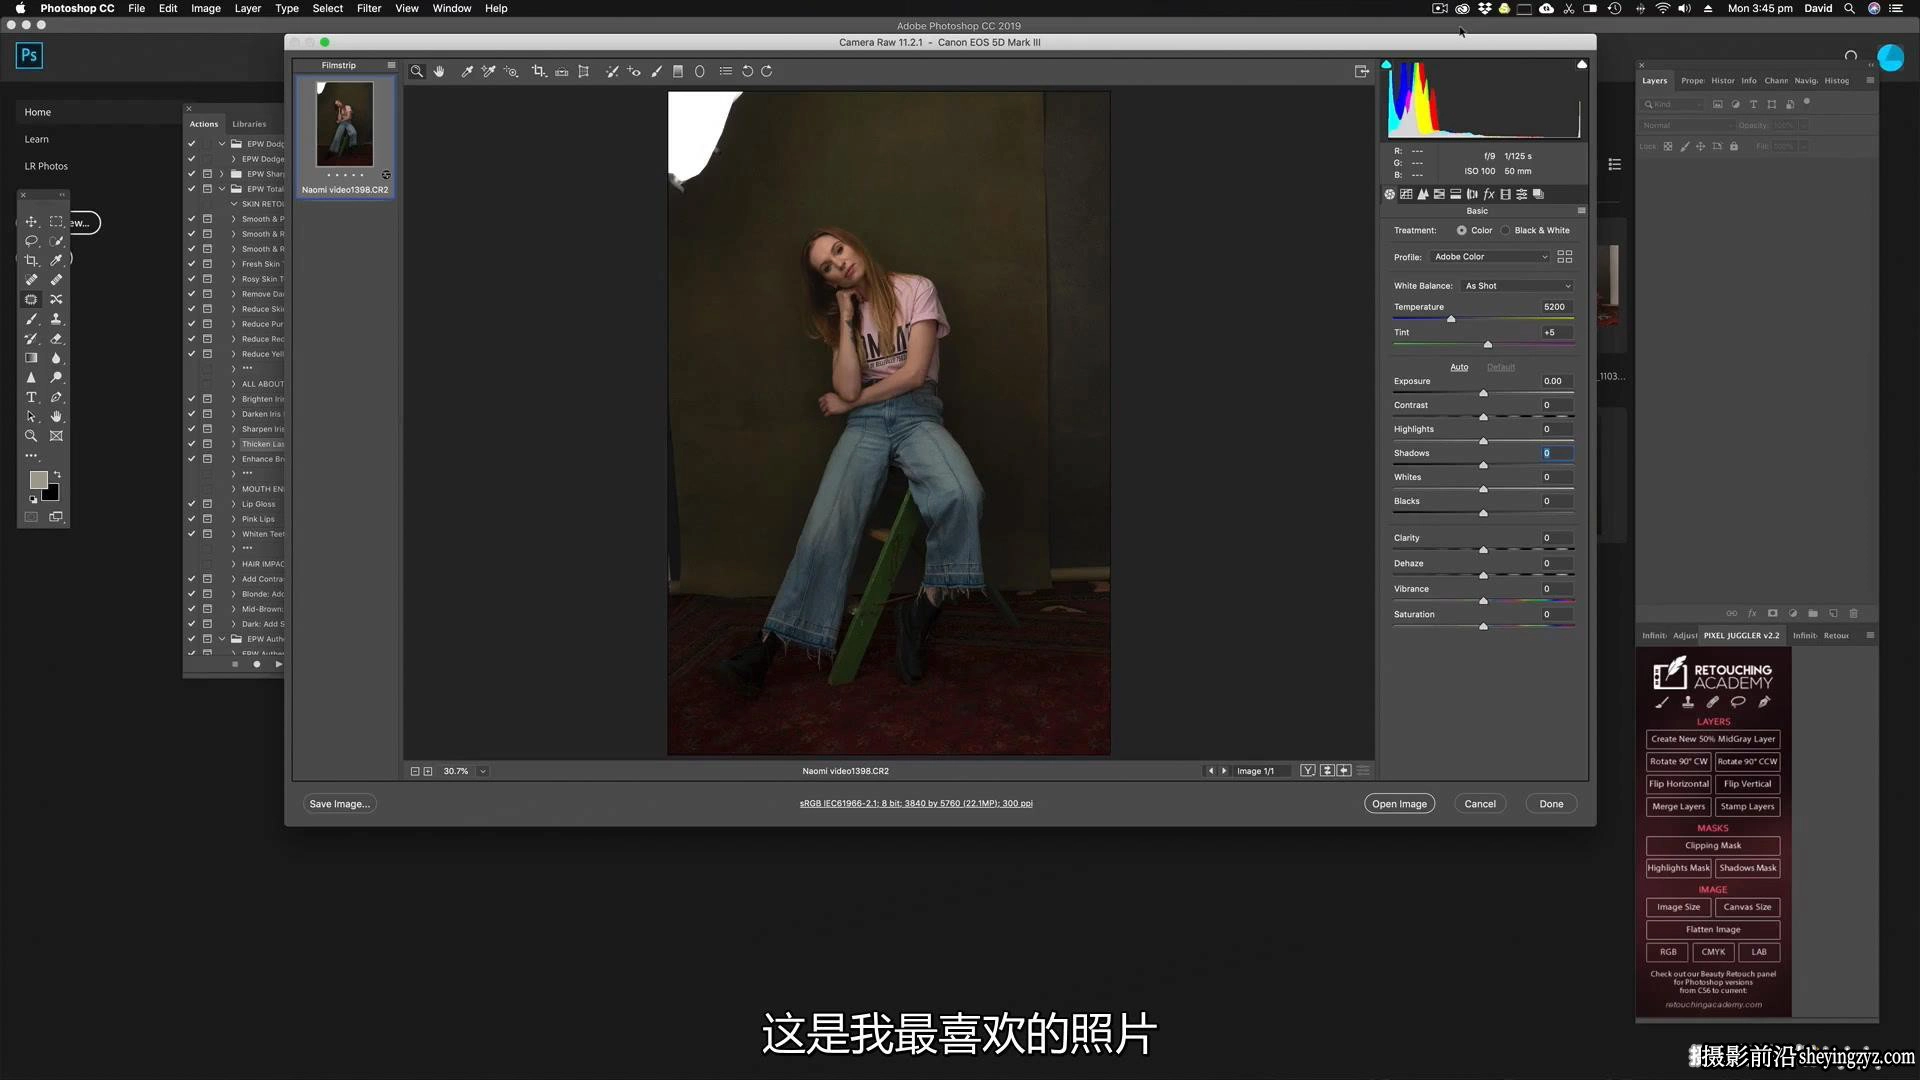Rotate image 90° clockwise
Image resolution: width=1920 pixels, height=1080 pixels.
tap(767, 71)
